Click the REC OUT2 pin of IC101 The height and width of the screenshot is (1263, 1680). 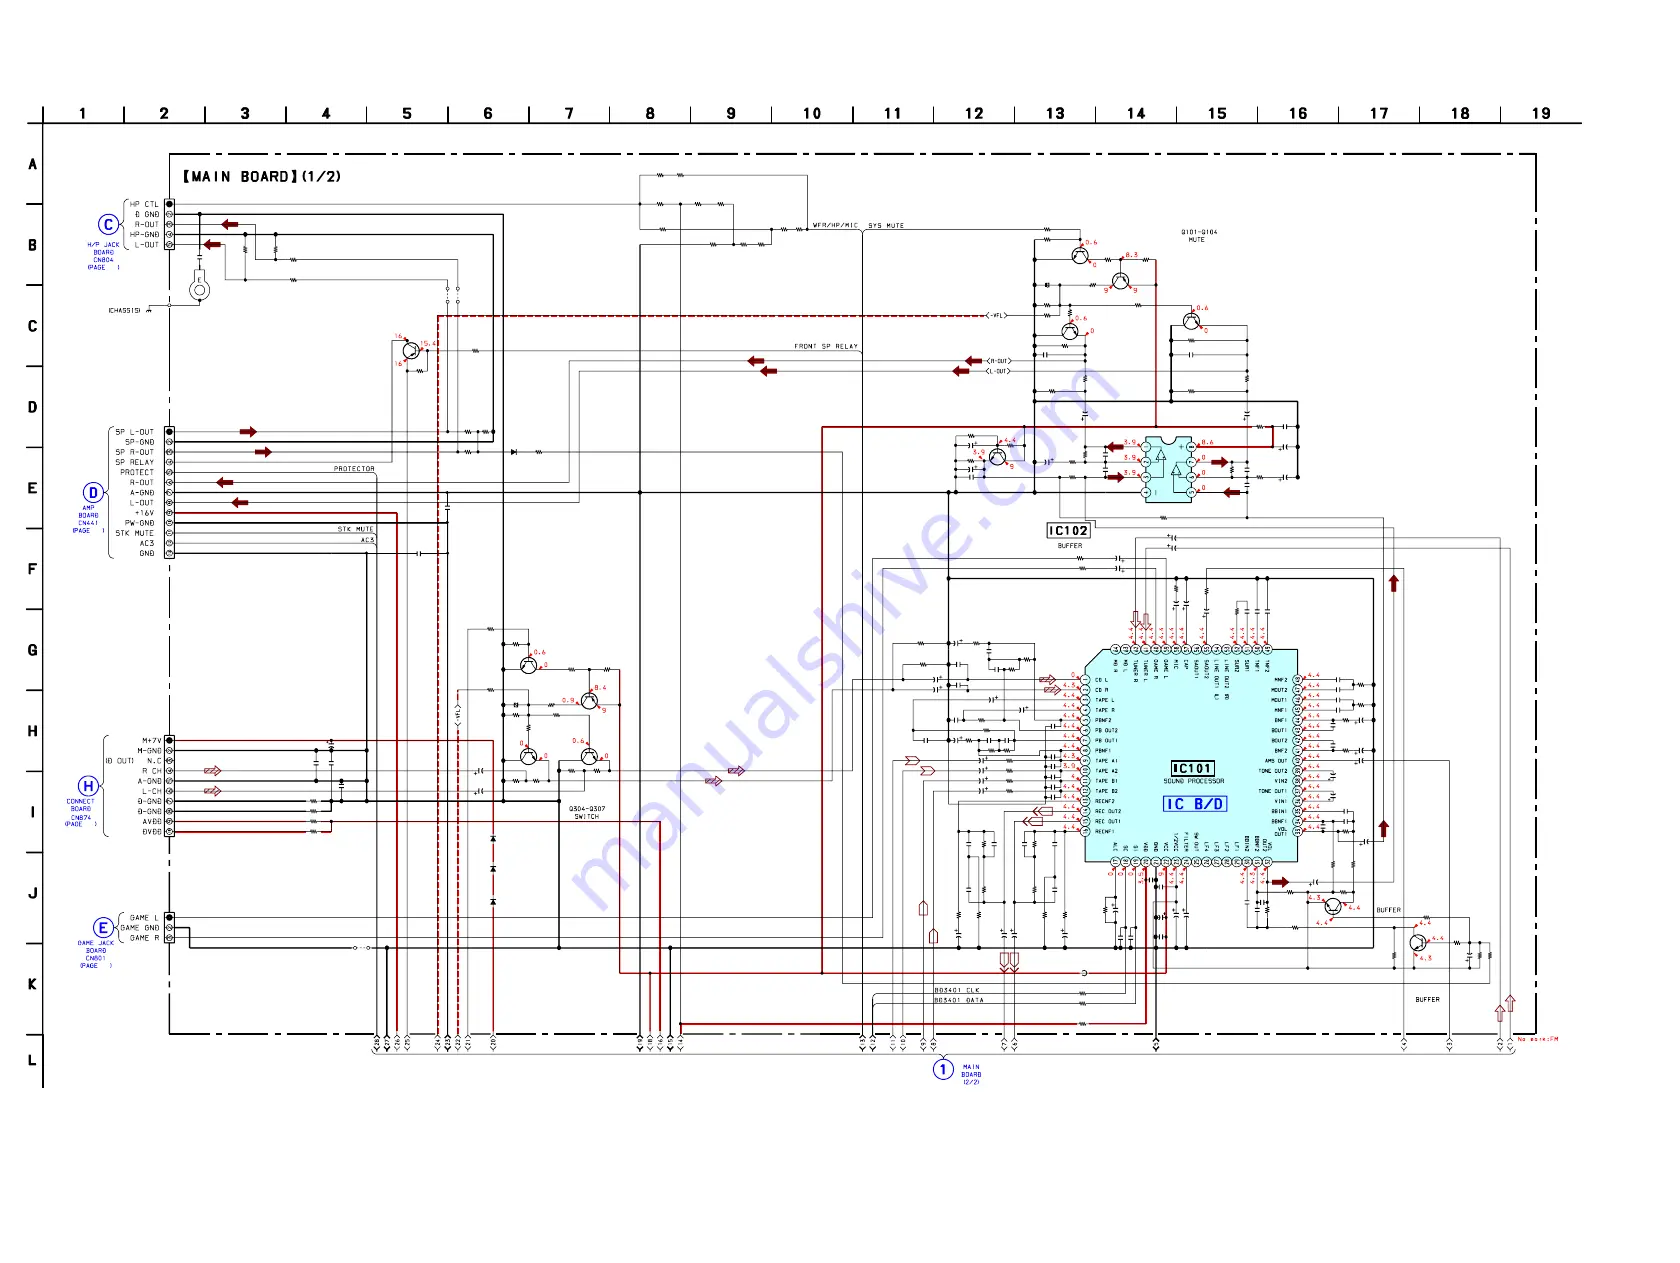pyautogui.click(x=1108, y=811)
